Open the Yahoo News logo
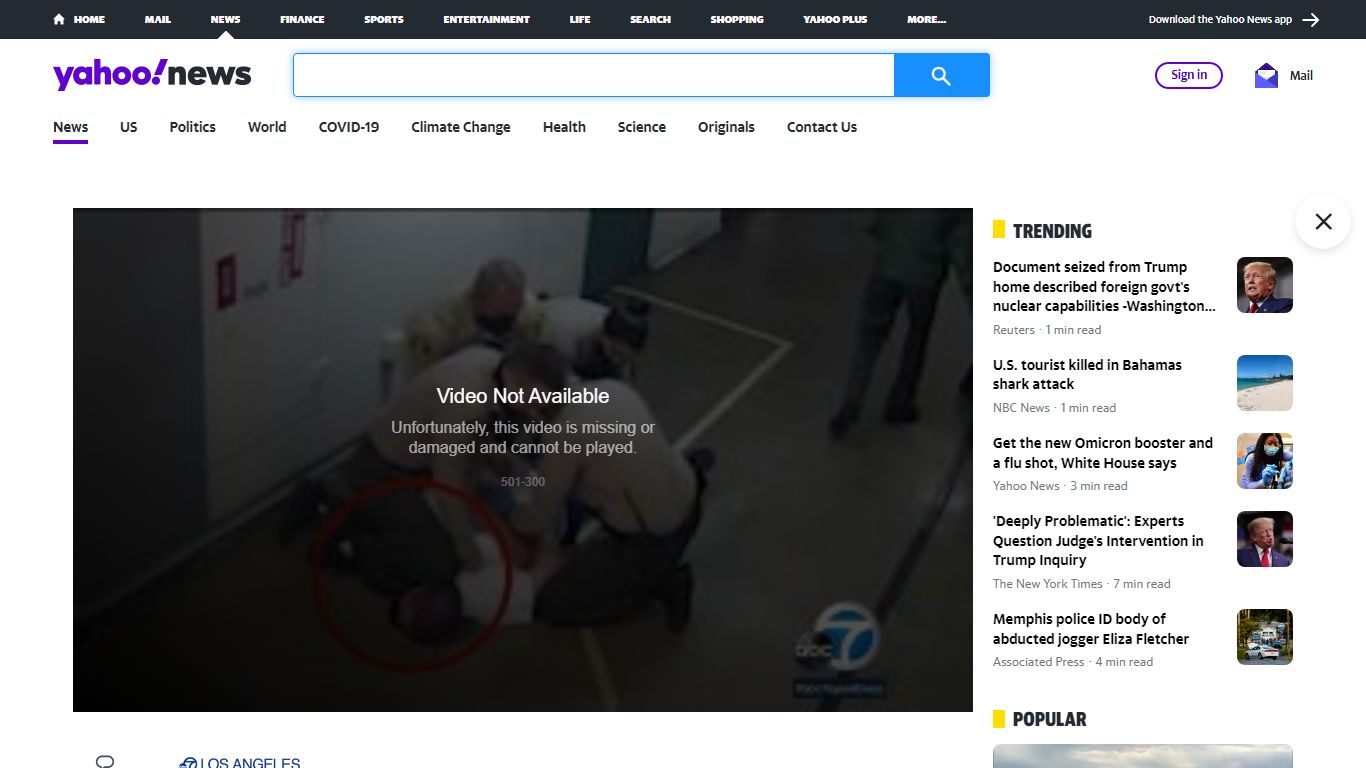The image size is (1366, 768). (x=152, y=75)
